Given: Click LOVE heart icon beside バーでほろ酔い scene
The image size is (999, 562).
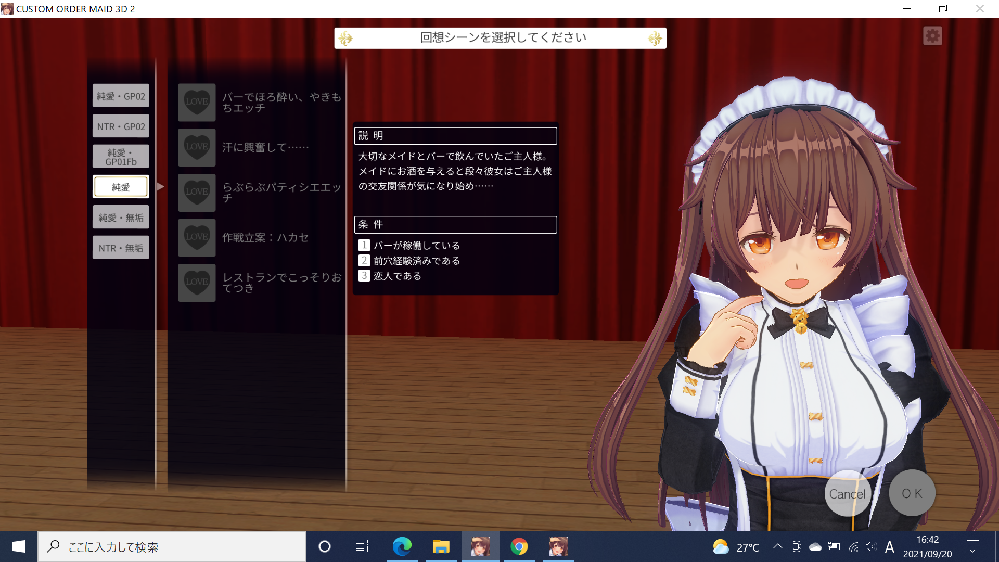Looking at the screenshot, I should [197, 102].
